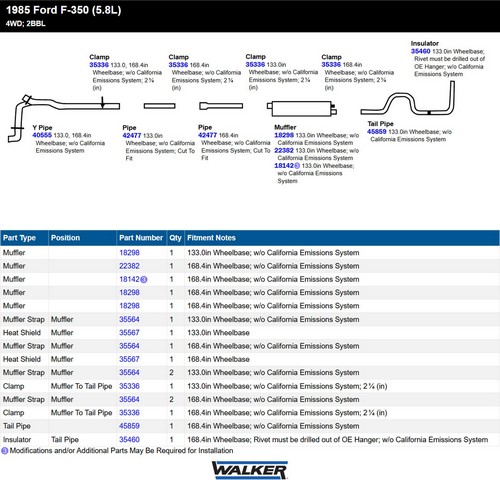The image size is (500, 480).
Task: Click the modifications icon beside 18142 in diagram
Action: click(297, 166)
